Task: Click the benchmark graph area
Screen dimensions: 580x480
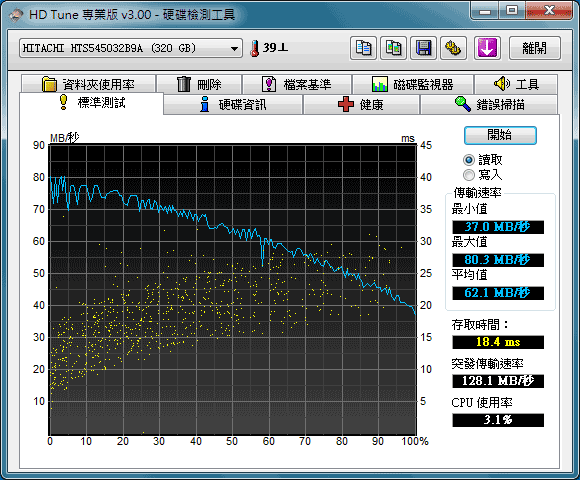Action: point(233,290)
